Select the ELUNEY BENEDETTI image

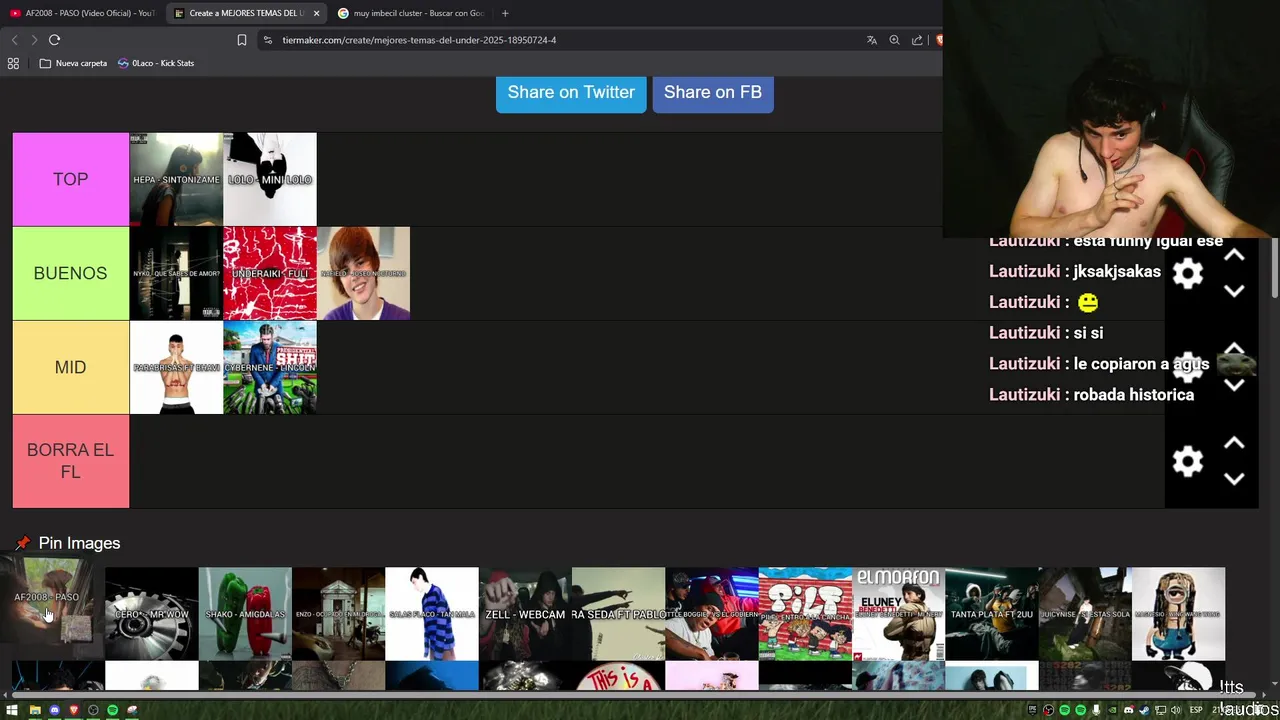coord(898,614)
